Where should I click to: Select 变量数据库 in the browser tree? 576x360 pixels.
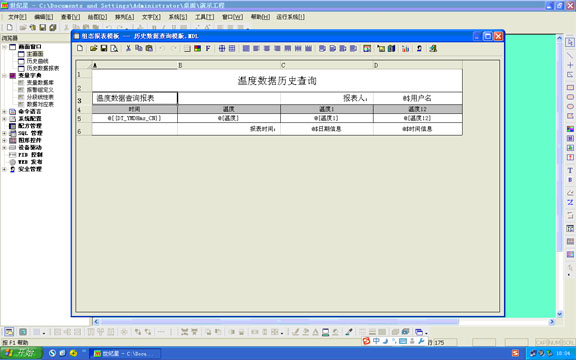coord(40,83)
